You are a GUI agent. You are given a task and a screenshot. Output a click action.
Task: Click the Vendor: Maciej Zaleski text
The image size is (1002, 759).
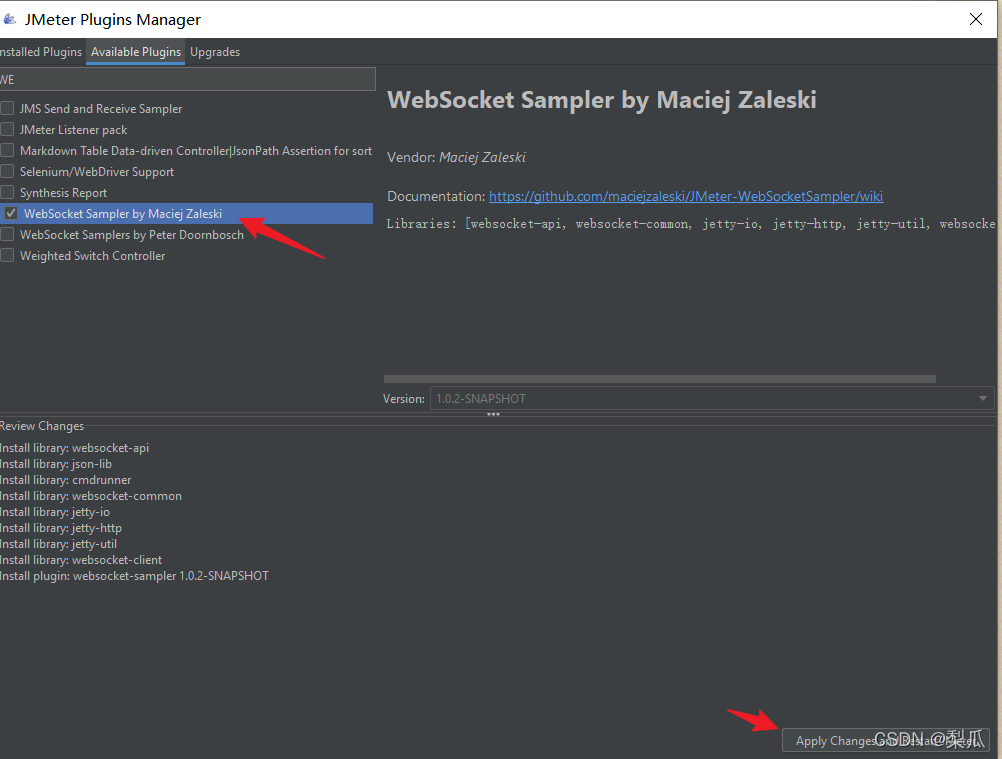pyautogui.click(x=456, y=157)
